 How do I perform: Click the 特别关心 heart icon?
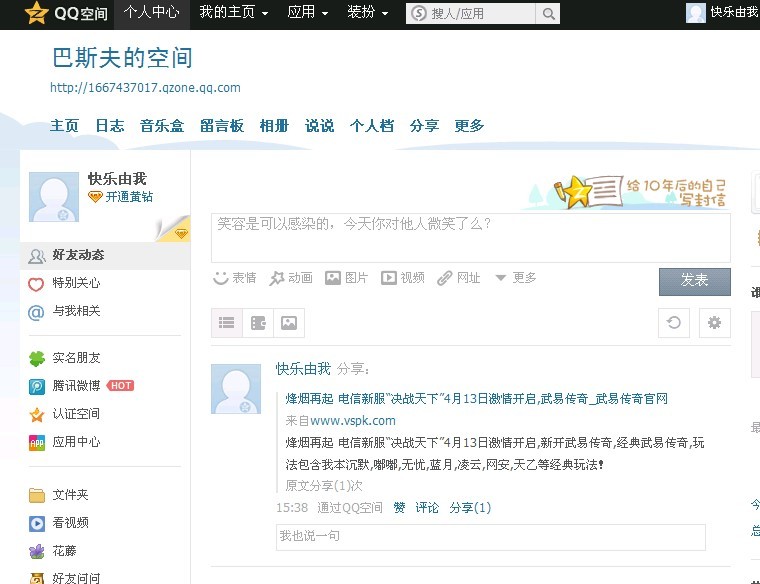click(x=36, y=284)
